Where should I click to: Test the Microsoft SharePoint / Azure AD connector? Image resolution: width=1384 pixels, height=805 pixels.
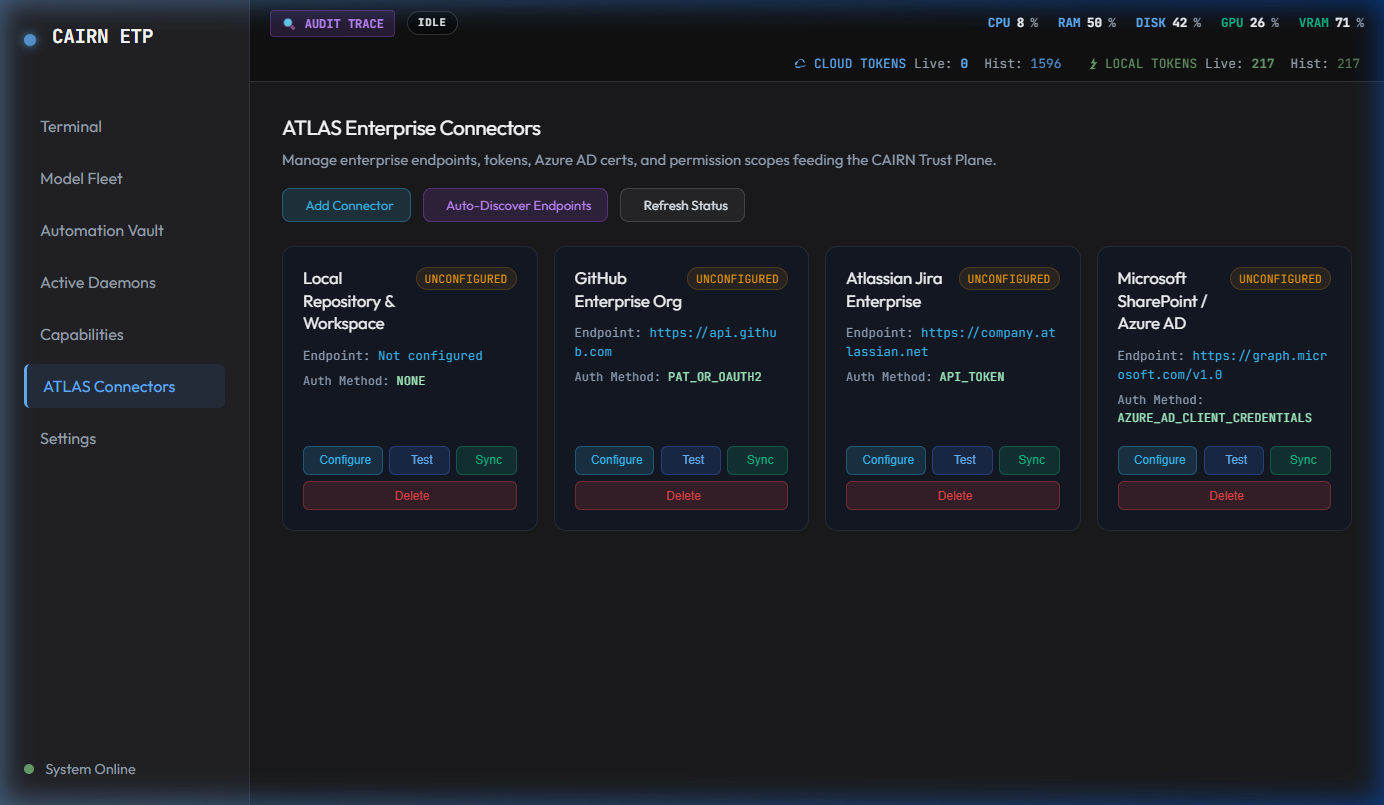(1235, 460)
